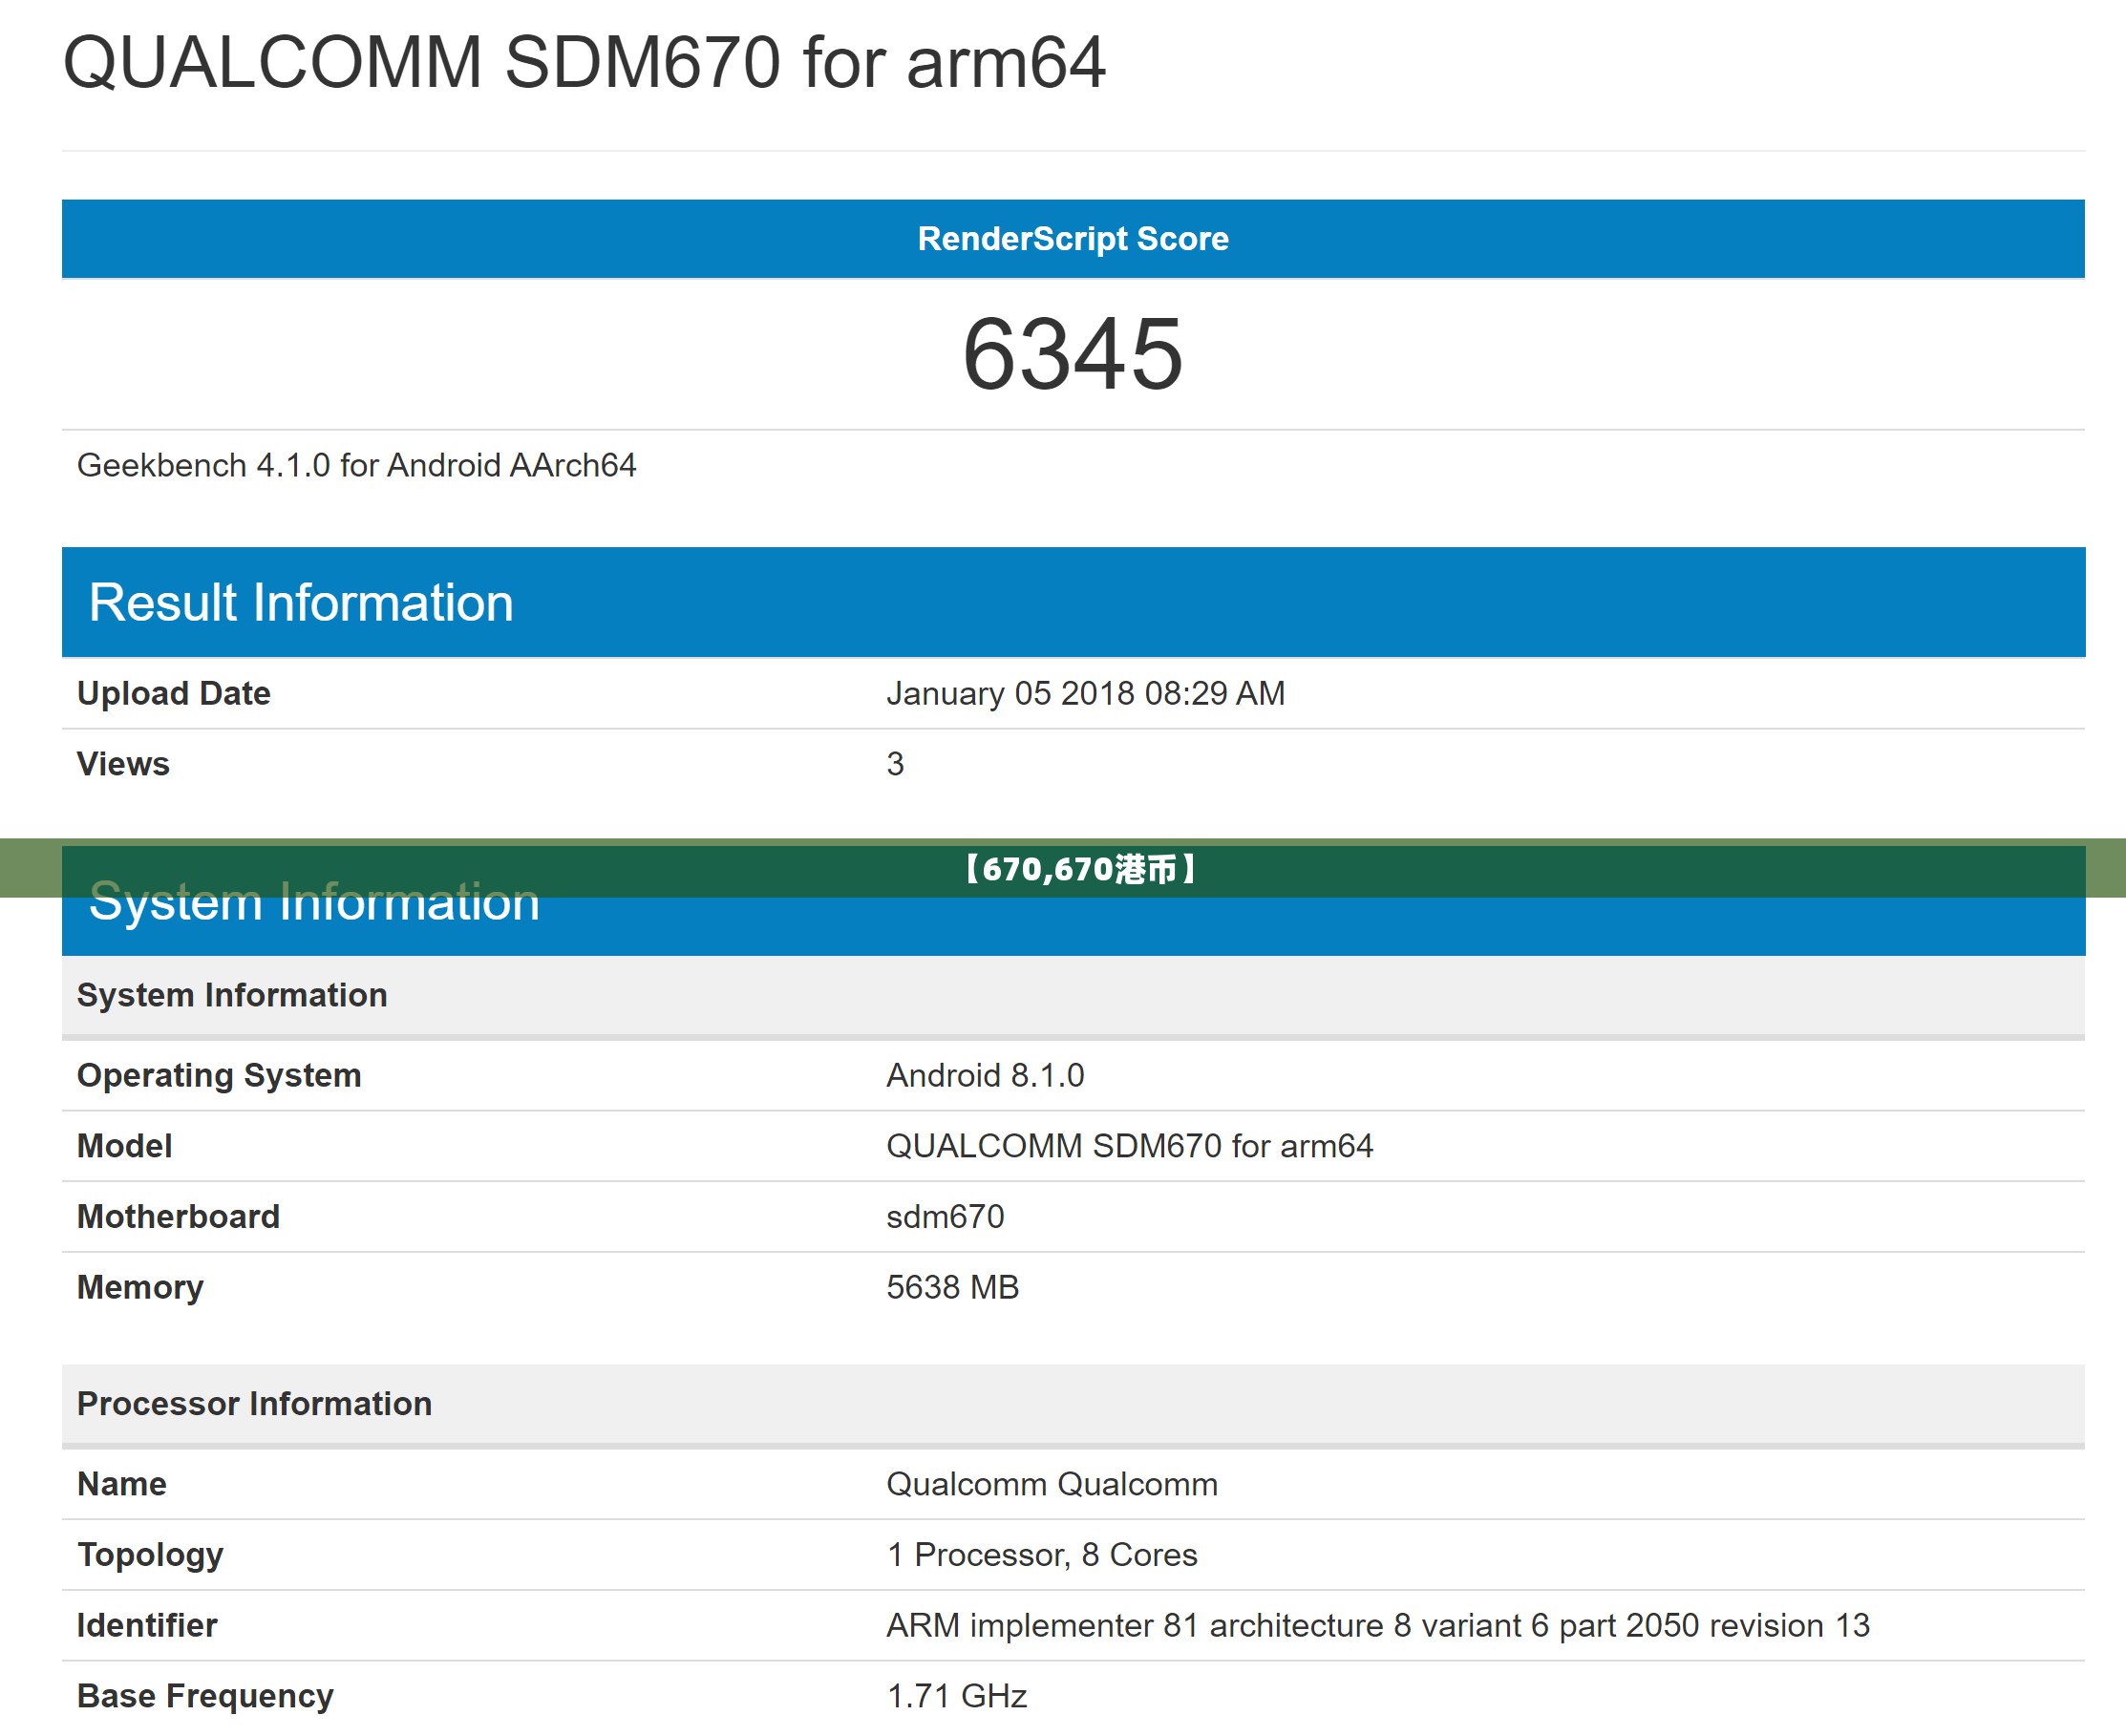Select the 'Qualcomm Qualcomm' value
Viewport: 2126px width, 1736px height.
pos(1053,1485)
